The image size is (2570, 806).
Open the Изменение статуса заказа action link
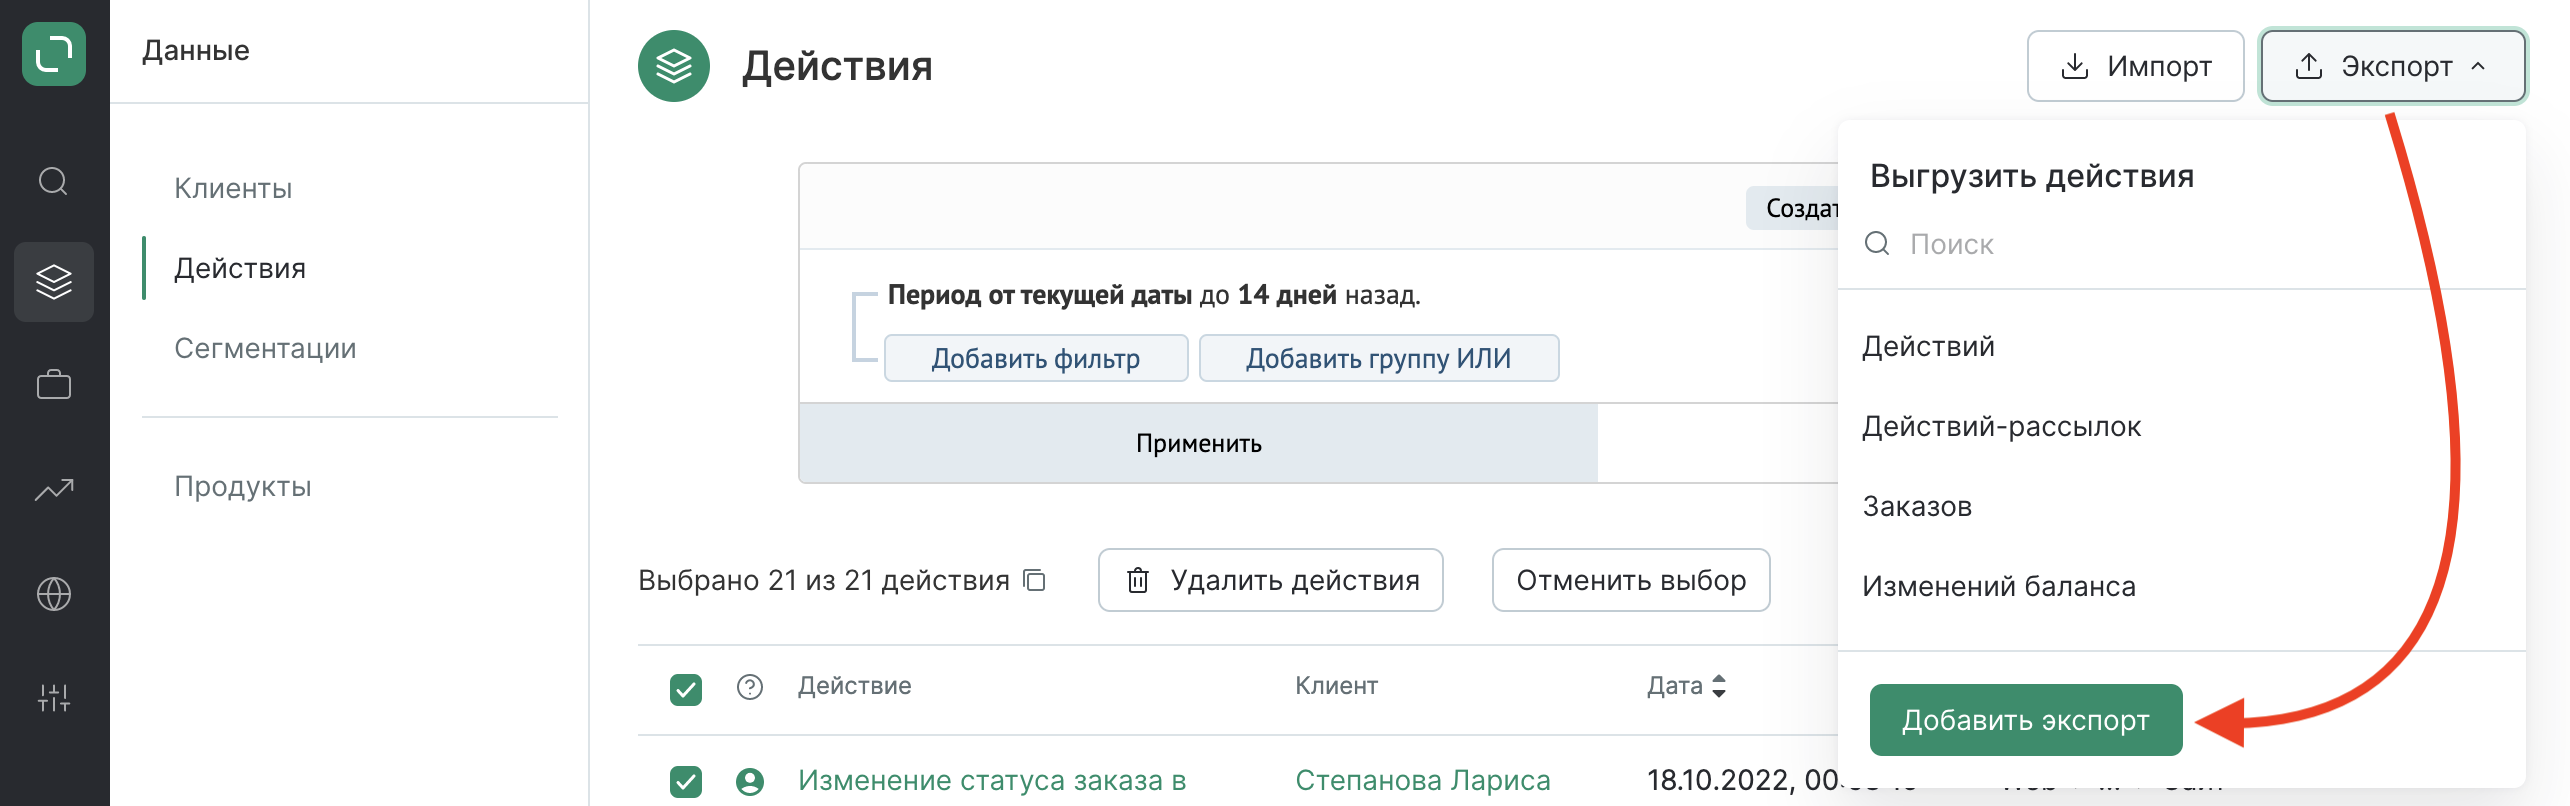pos(992,781)
